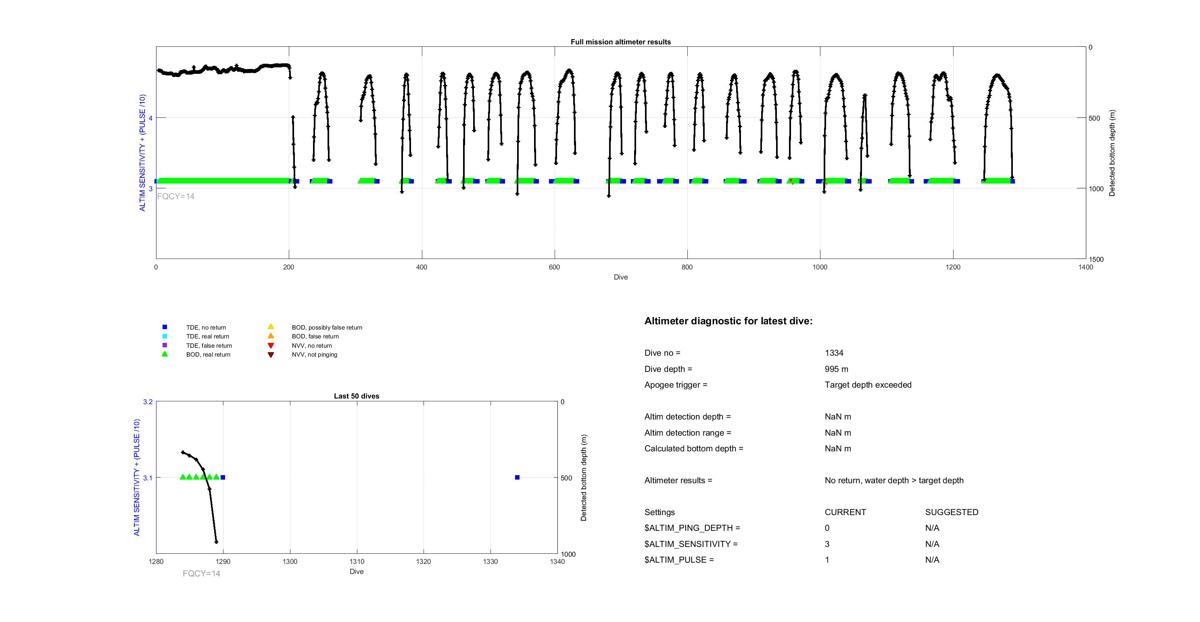Click 'No return, water depth > target depth' text

894,481
